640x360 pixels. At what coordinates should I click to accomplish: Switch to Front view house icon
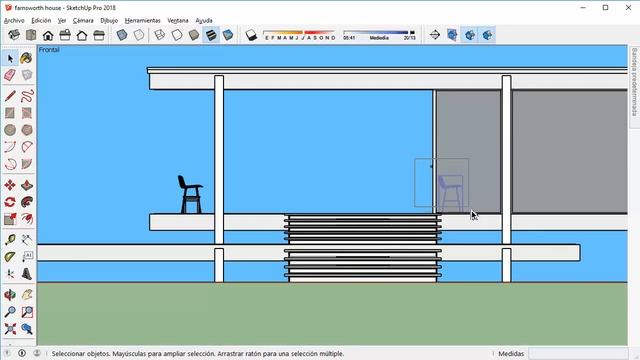(48, 35)
